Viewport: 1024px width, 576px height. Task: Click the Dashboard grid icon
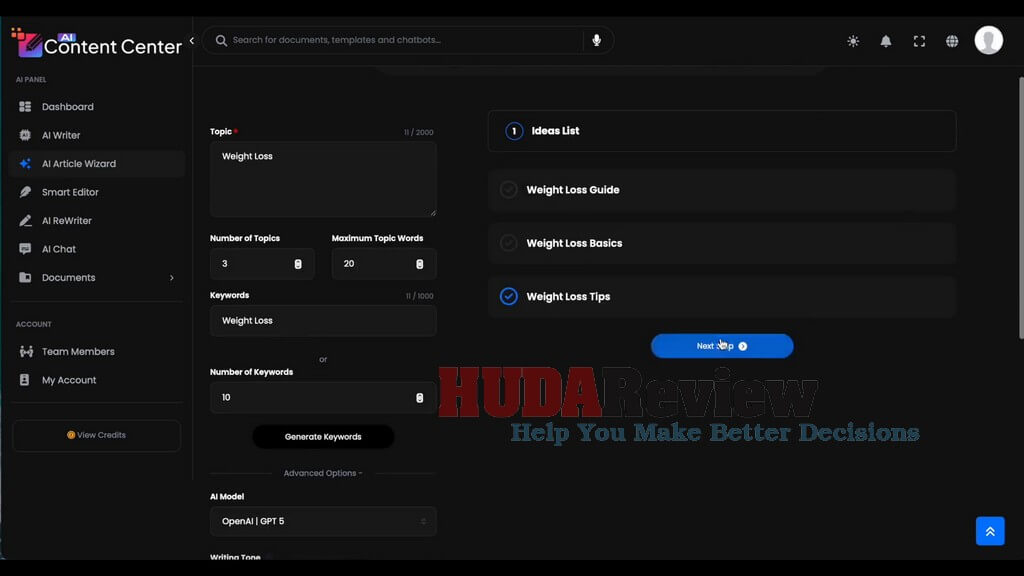[25, 106]
